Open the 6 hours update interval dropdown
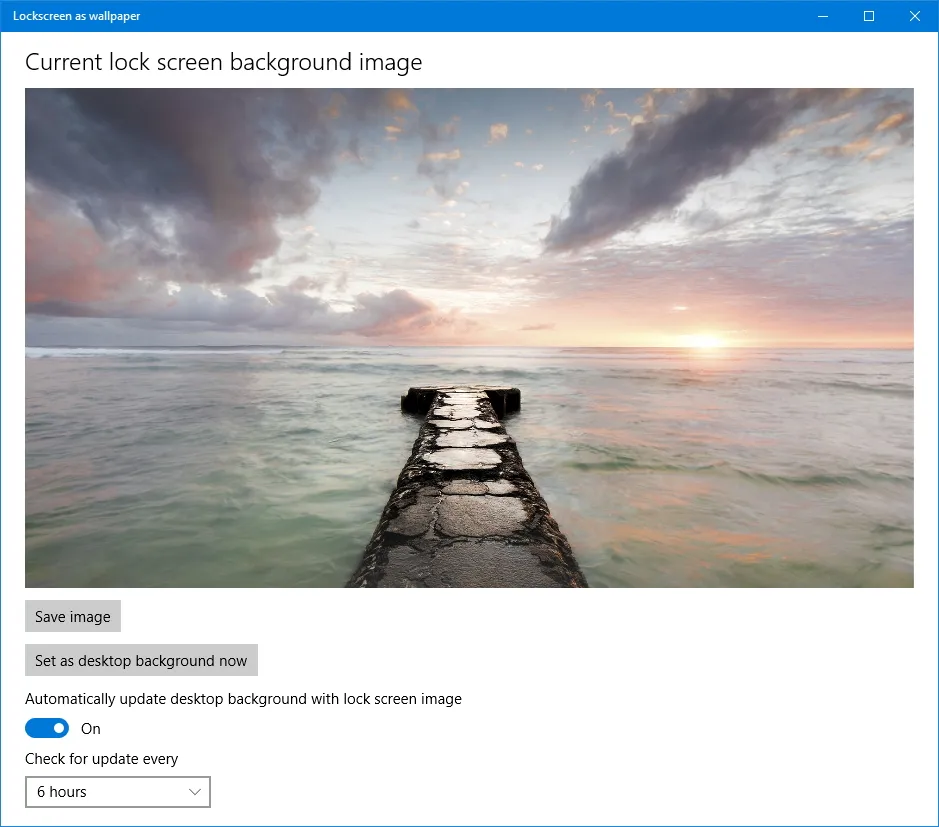This screenshot has width=939, height=827. click(x=118, y=792)
